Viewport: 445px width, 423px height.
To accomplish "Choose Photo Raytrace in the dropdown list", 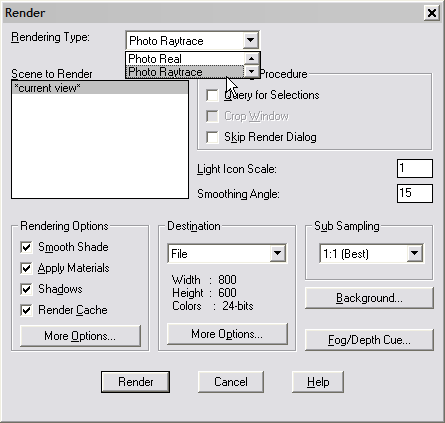I will click(185, 72).
